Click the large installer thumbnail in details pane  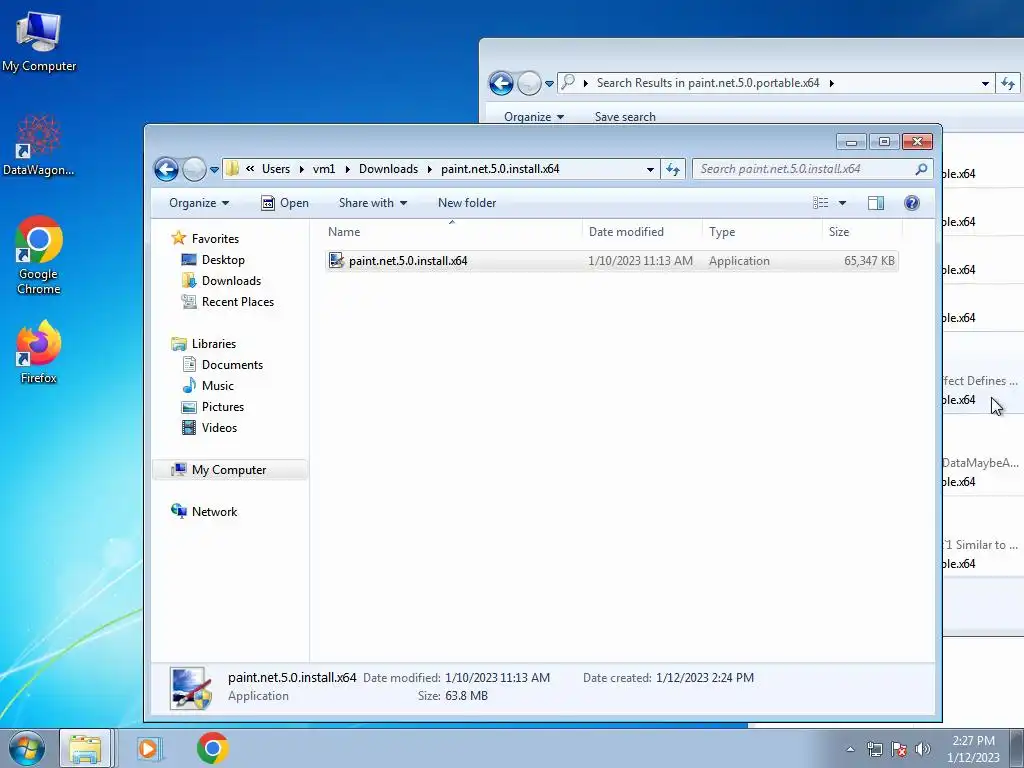191,688
